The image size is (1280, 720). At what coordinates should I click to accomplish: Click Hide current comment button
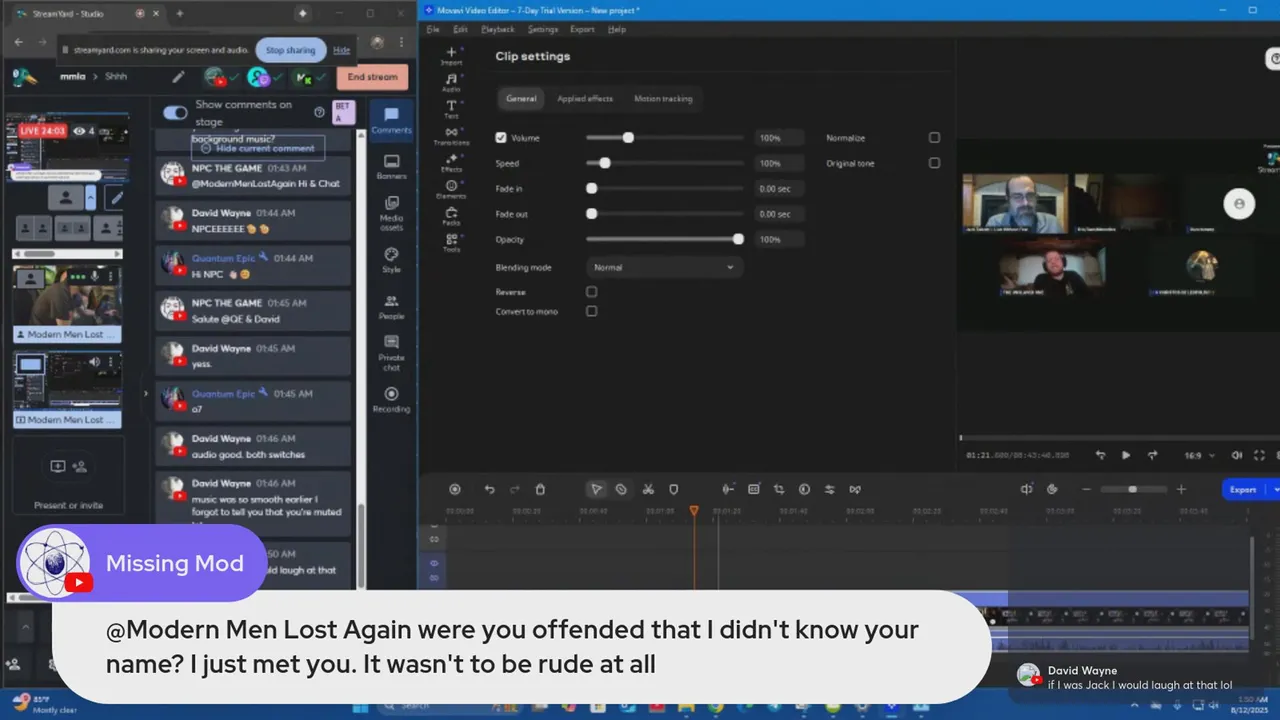click(x=258, y=148)
